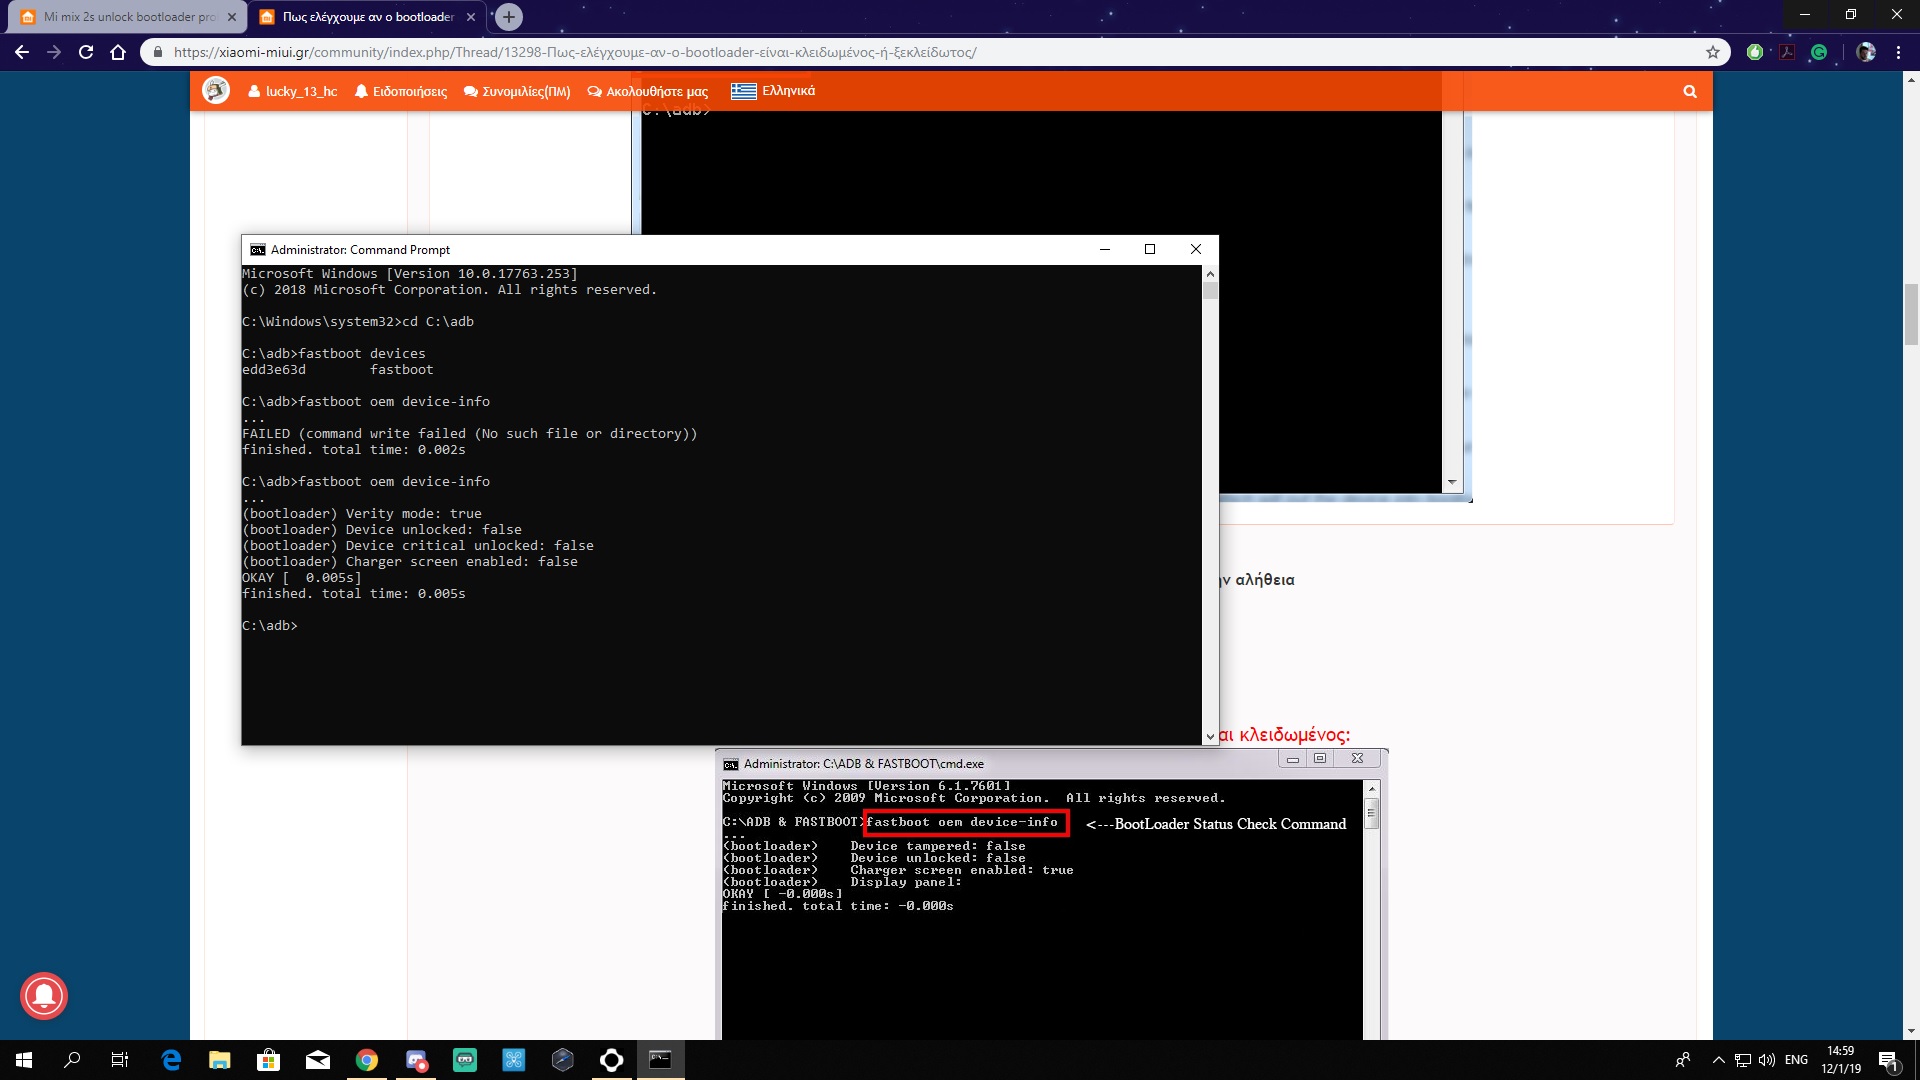Open the lucky_13_hc profile link
1920x1080 pixels.
(293, 91)
